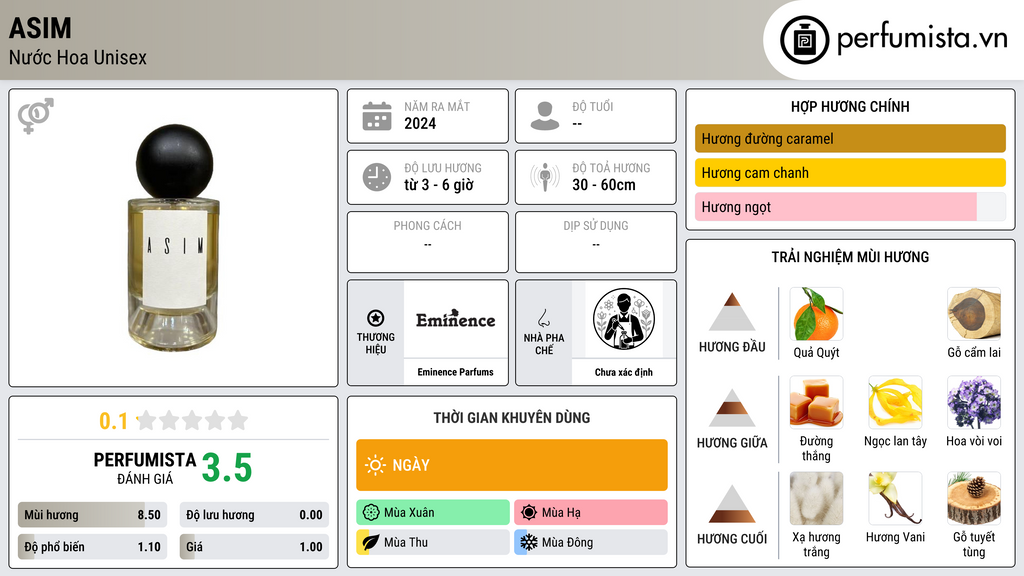Click the person icon beside Độ tuổi
The image size is (1024, 576).
[545, 116]
